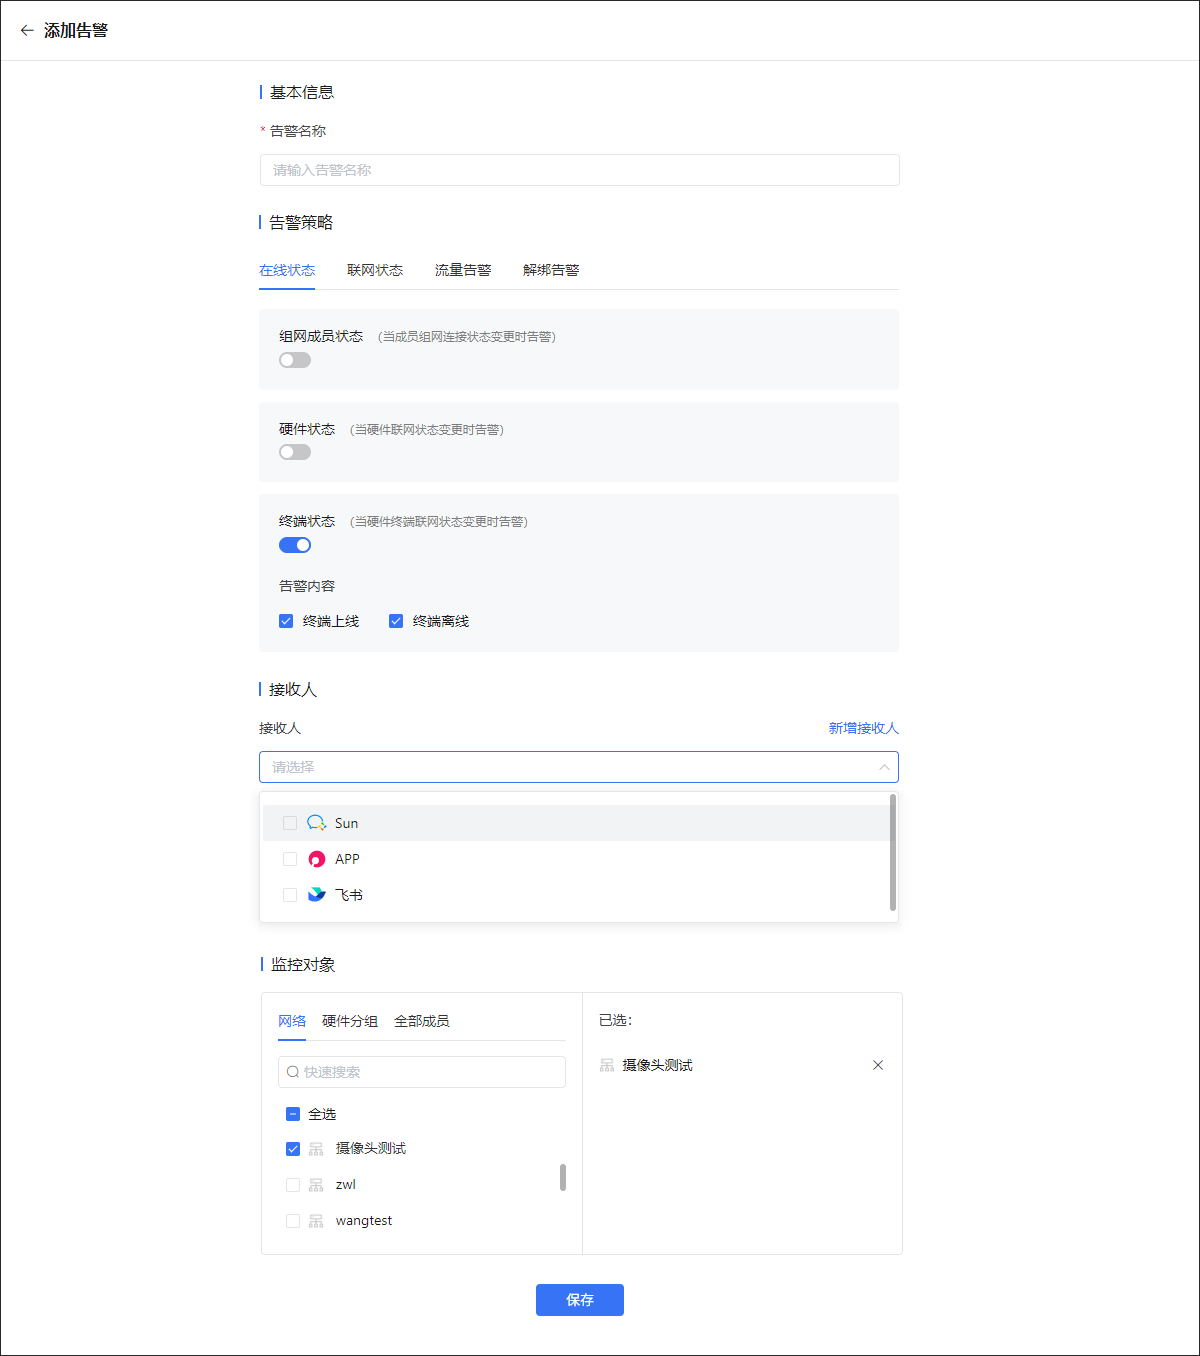Viewport: 1200px width, 1356px height.
Task: Click network icon of selected 摄像头测试
Action: click(607, 1065)
